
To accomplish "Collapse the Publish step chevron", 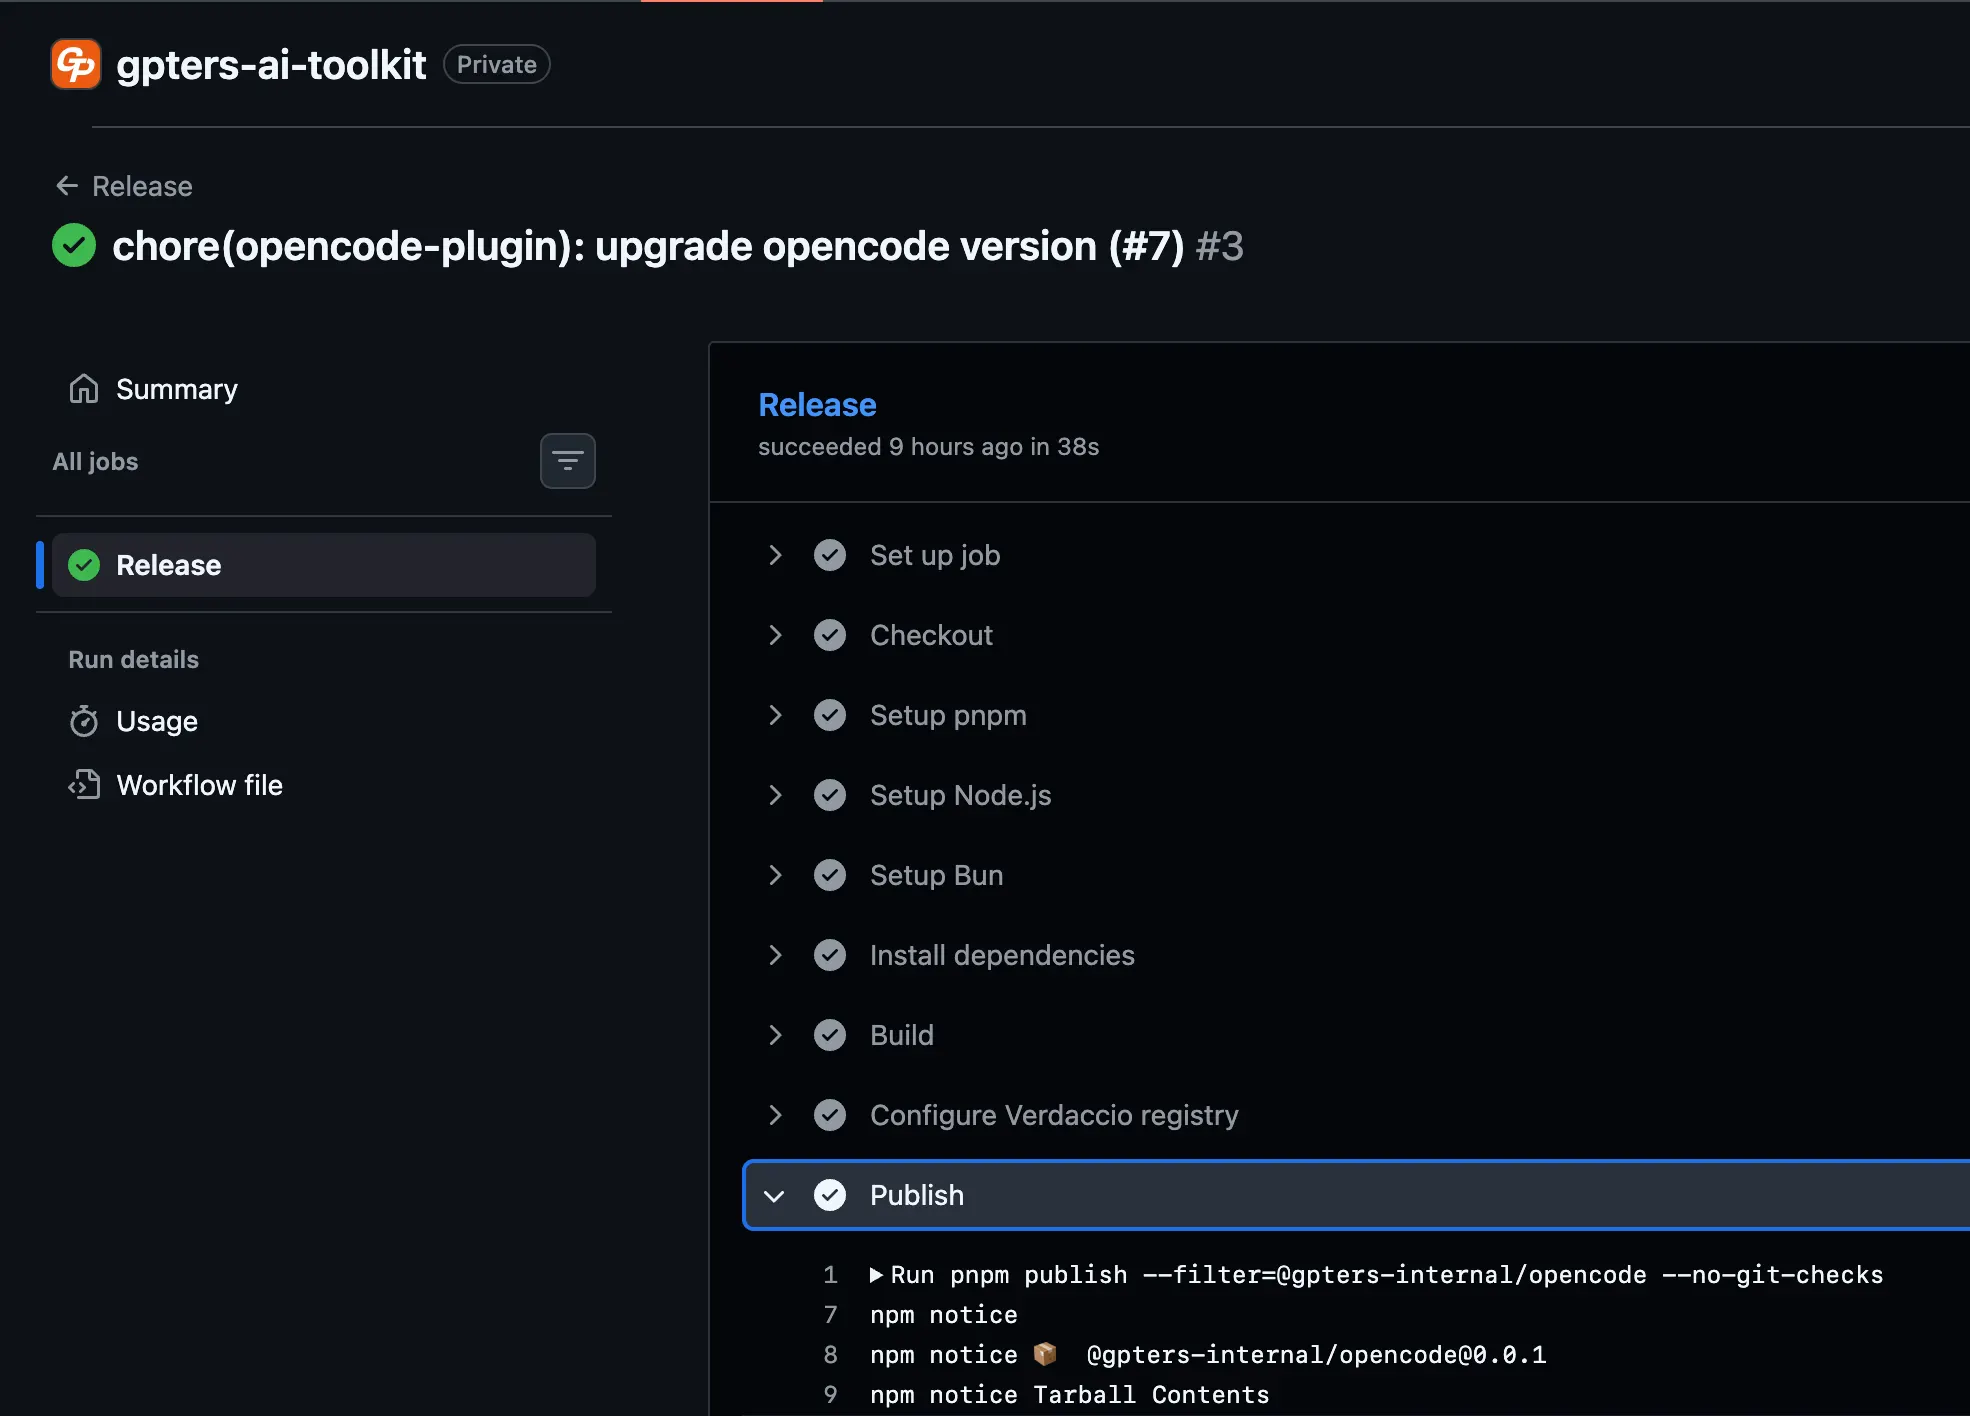I will (774, 1195).
